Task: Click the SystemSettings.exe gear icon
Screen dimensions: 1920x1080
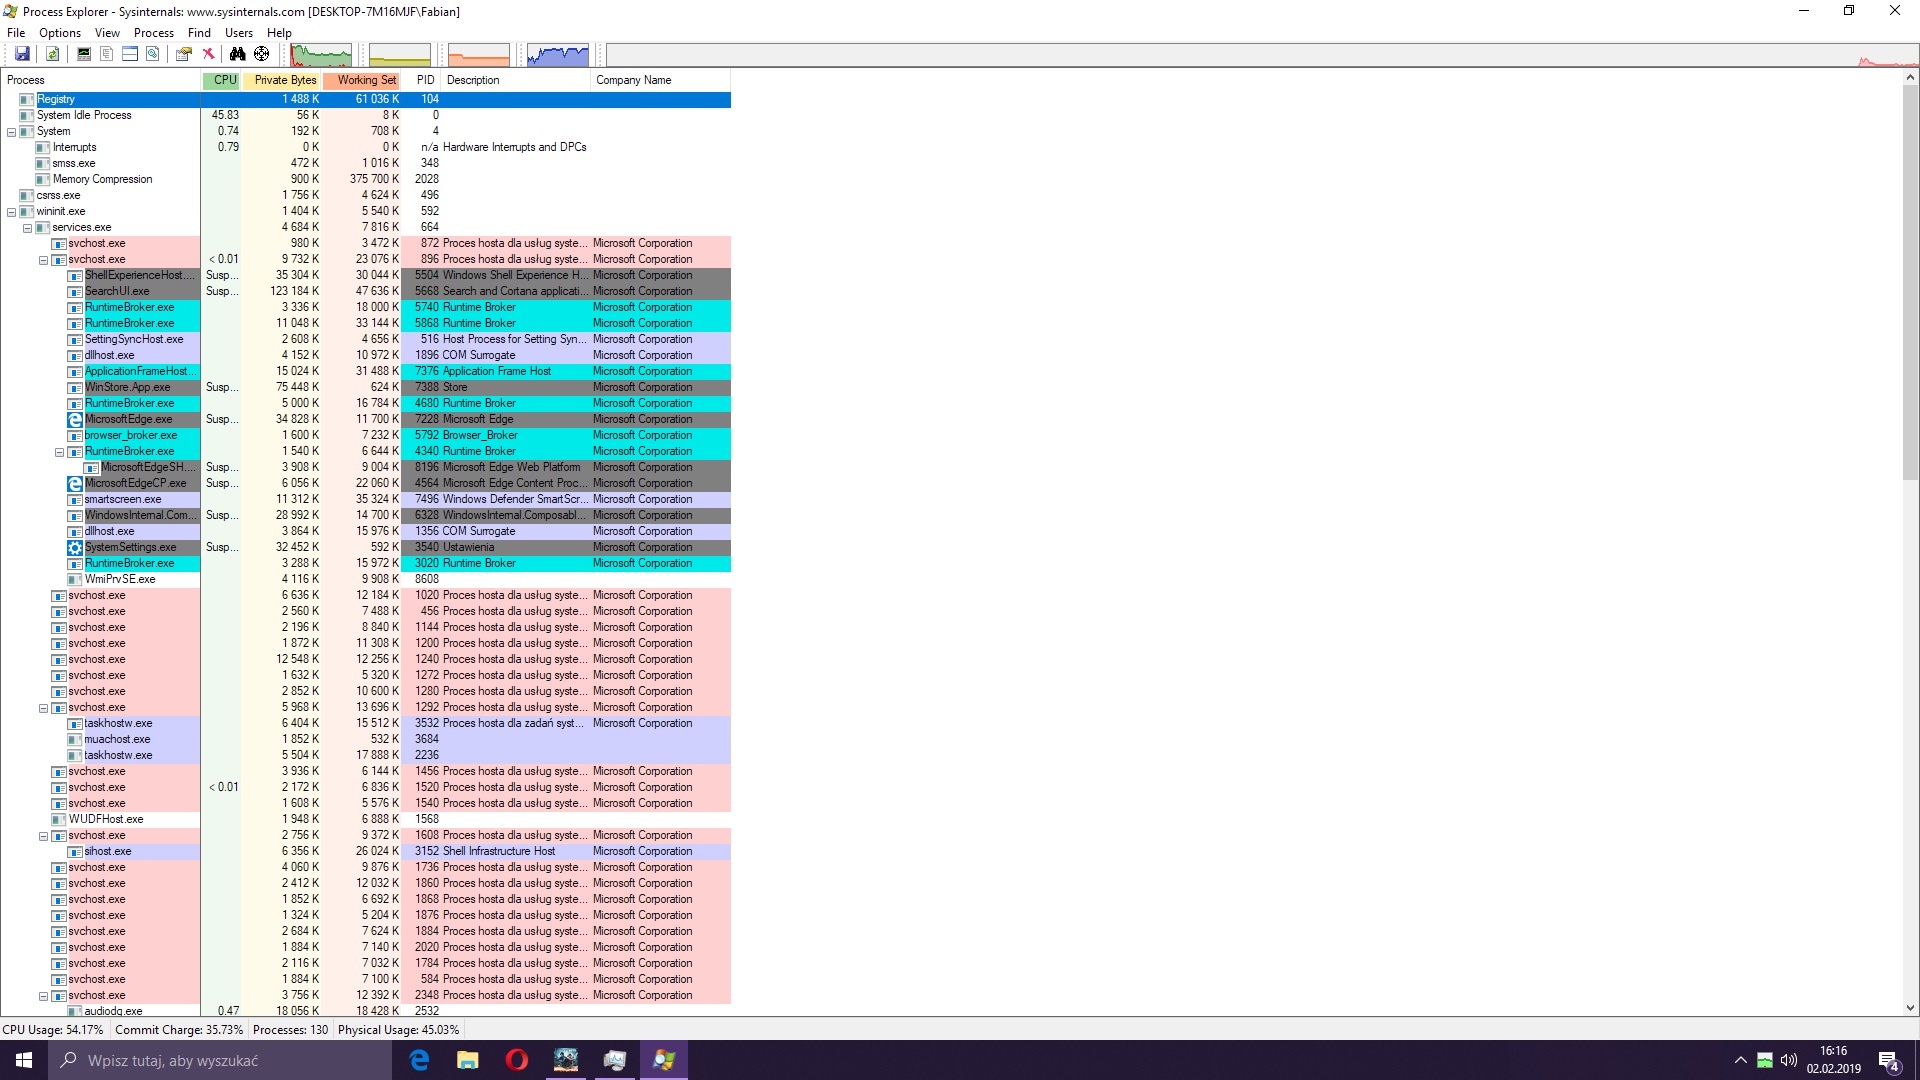Action: pos(75,548)
